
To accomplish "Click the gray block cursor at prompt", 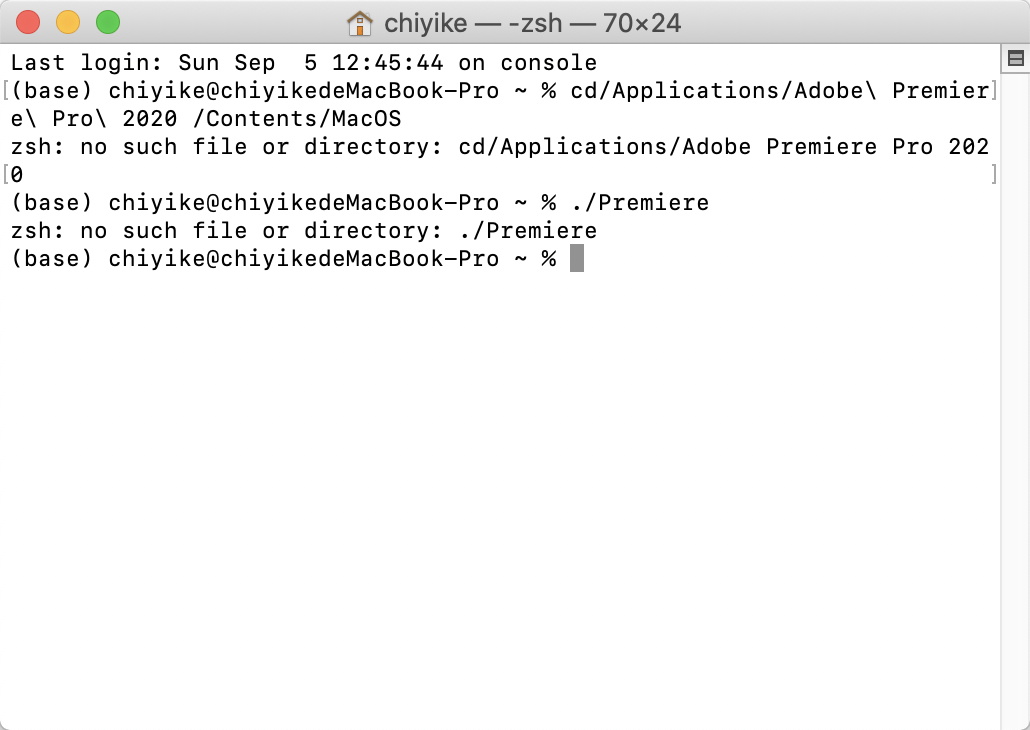I will pos(576,259).
